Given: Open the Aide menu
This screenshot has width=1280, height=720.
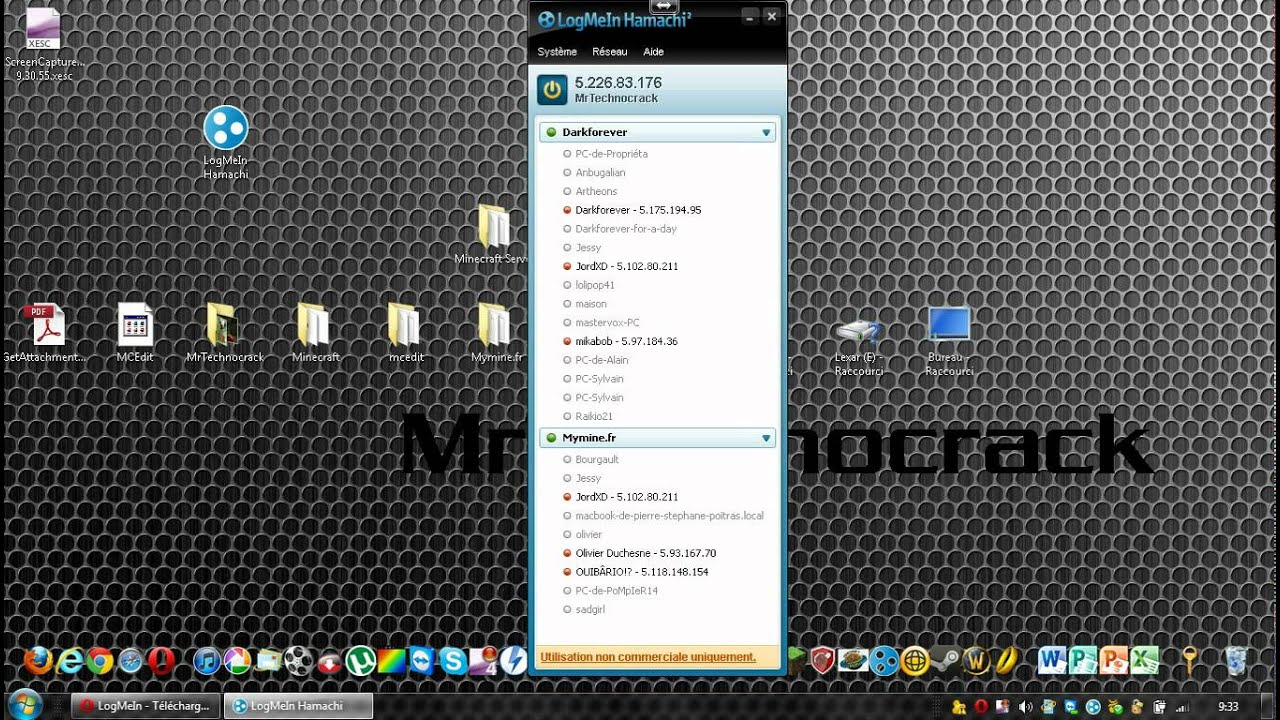Looking at the screenshot, I should click(653, 52).
